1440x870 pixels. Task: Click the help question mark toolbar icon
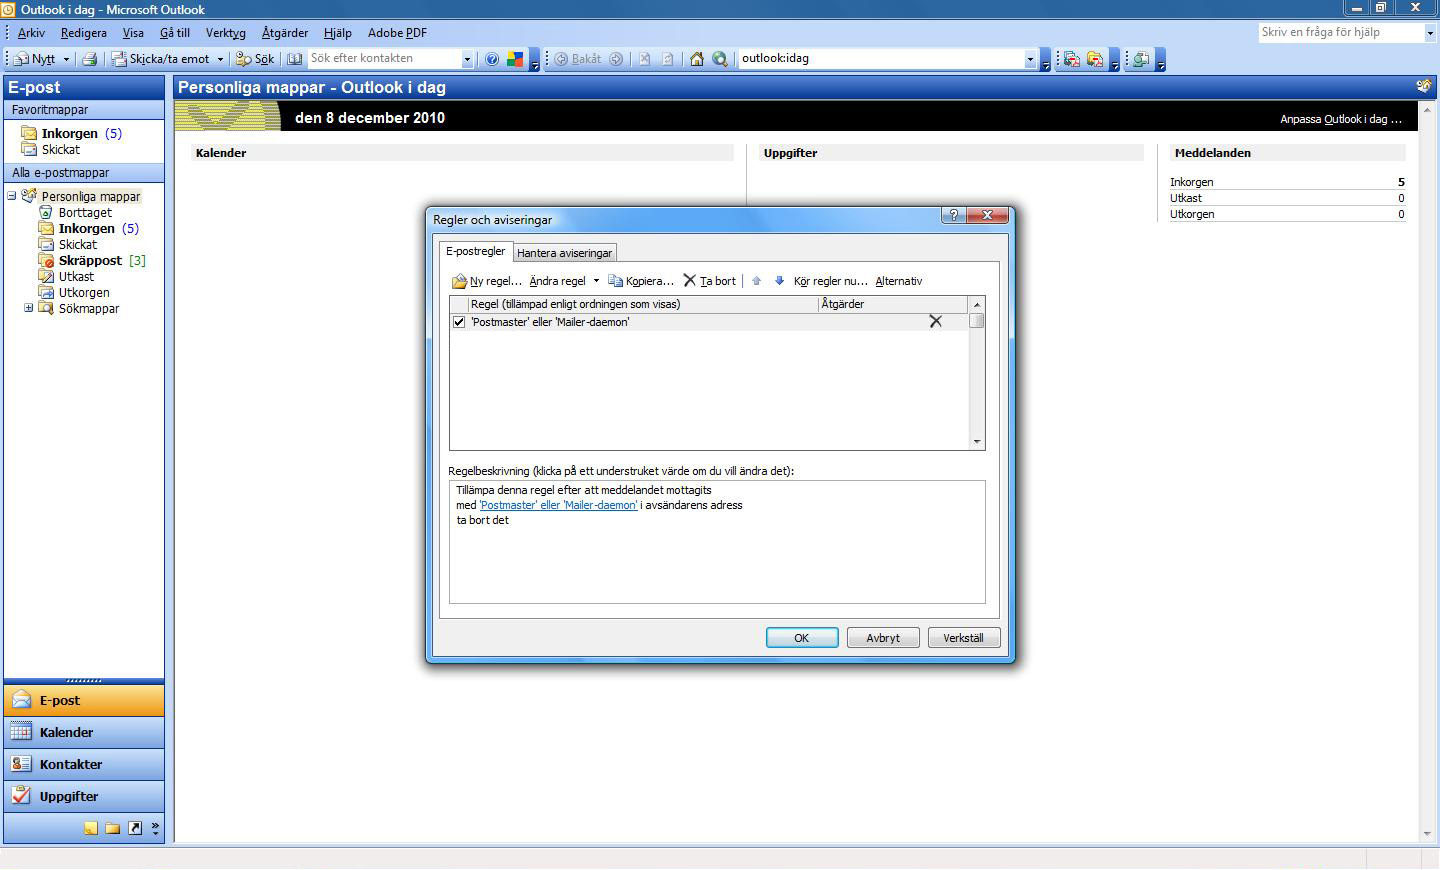pos(492,59)
